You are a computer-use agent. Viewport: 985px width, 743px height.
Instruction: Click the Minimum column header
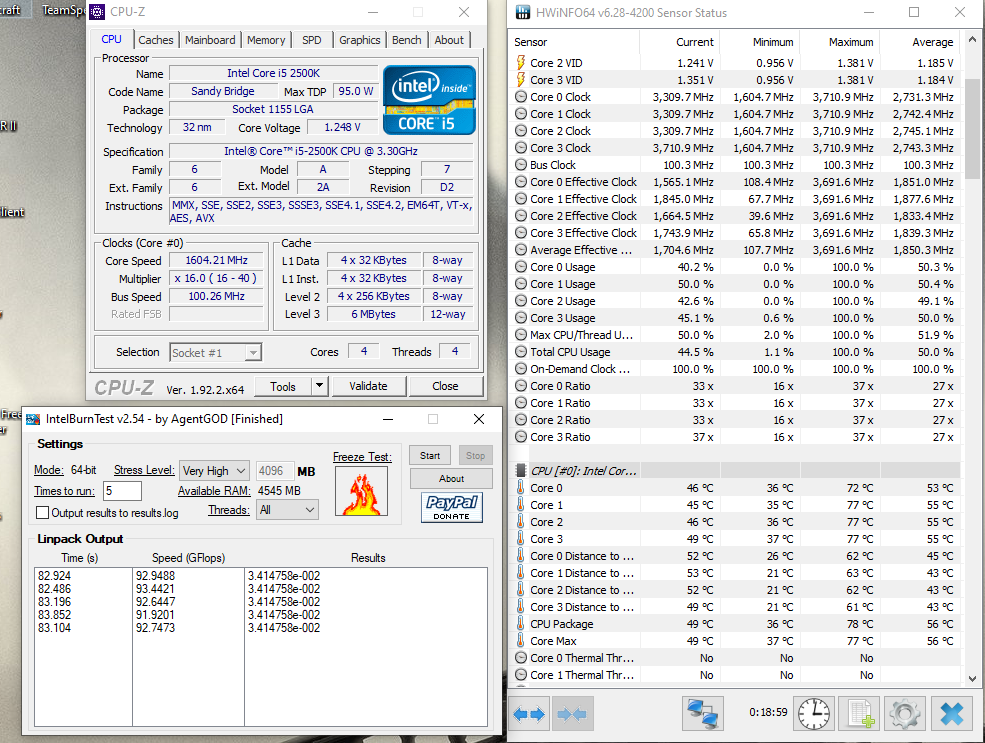[759, 42]
